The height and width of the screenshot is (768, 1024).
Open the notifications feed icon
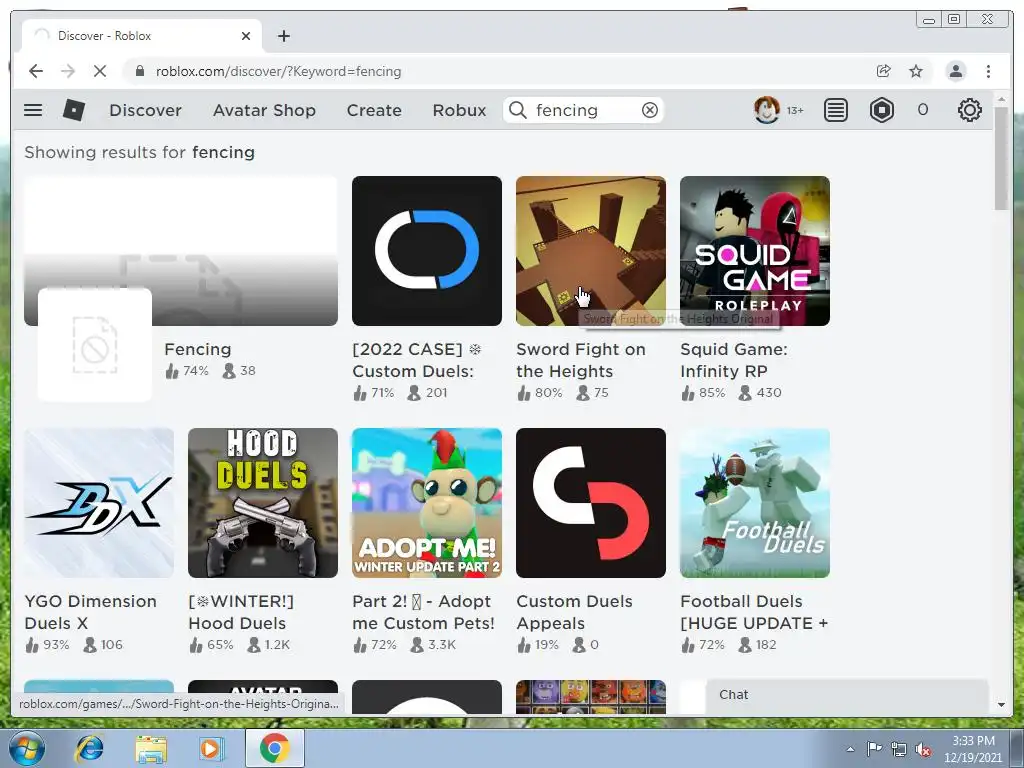click(x=835, y=110)
